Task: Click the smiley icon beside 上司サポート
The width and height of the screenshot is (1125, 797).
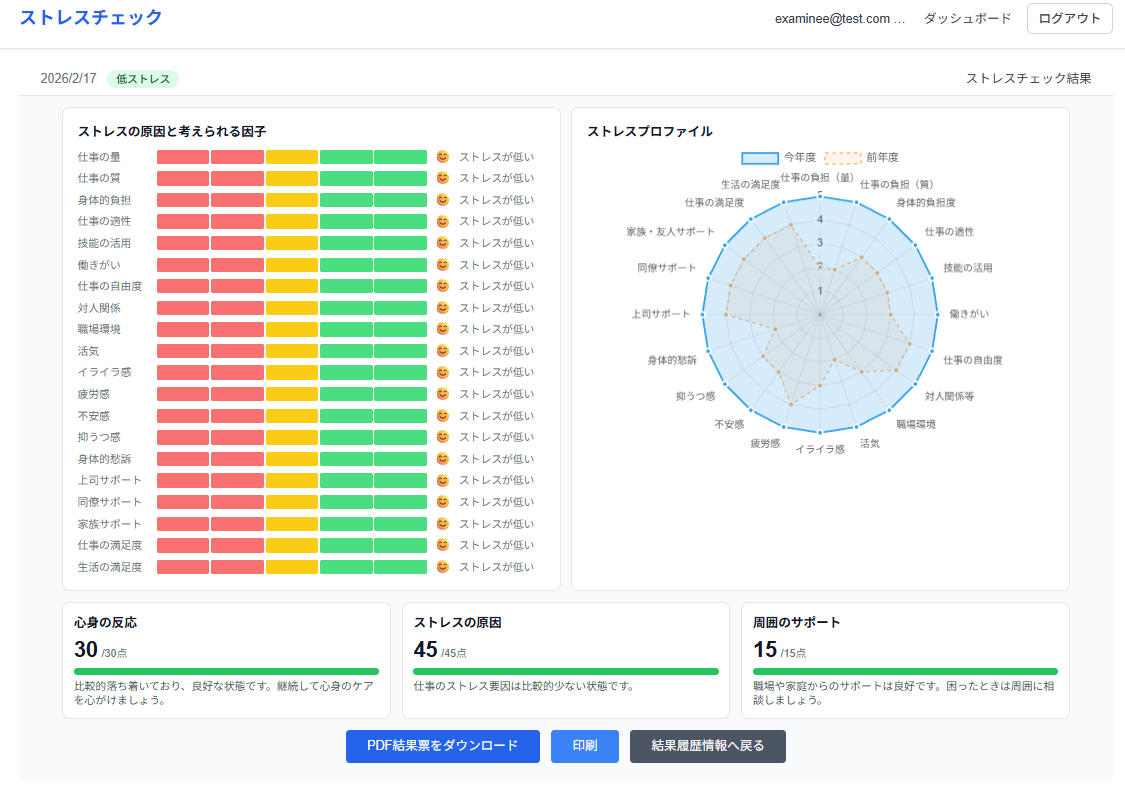Action: [x=443, y=480]
